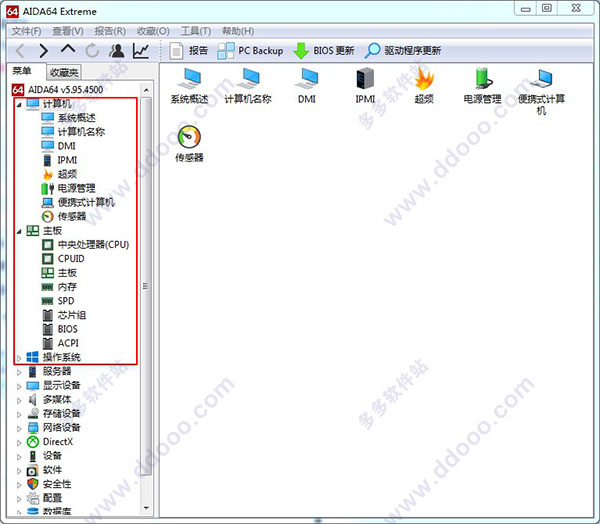Open the 便携式计算机 laptop icon in the right pane

541,91
